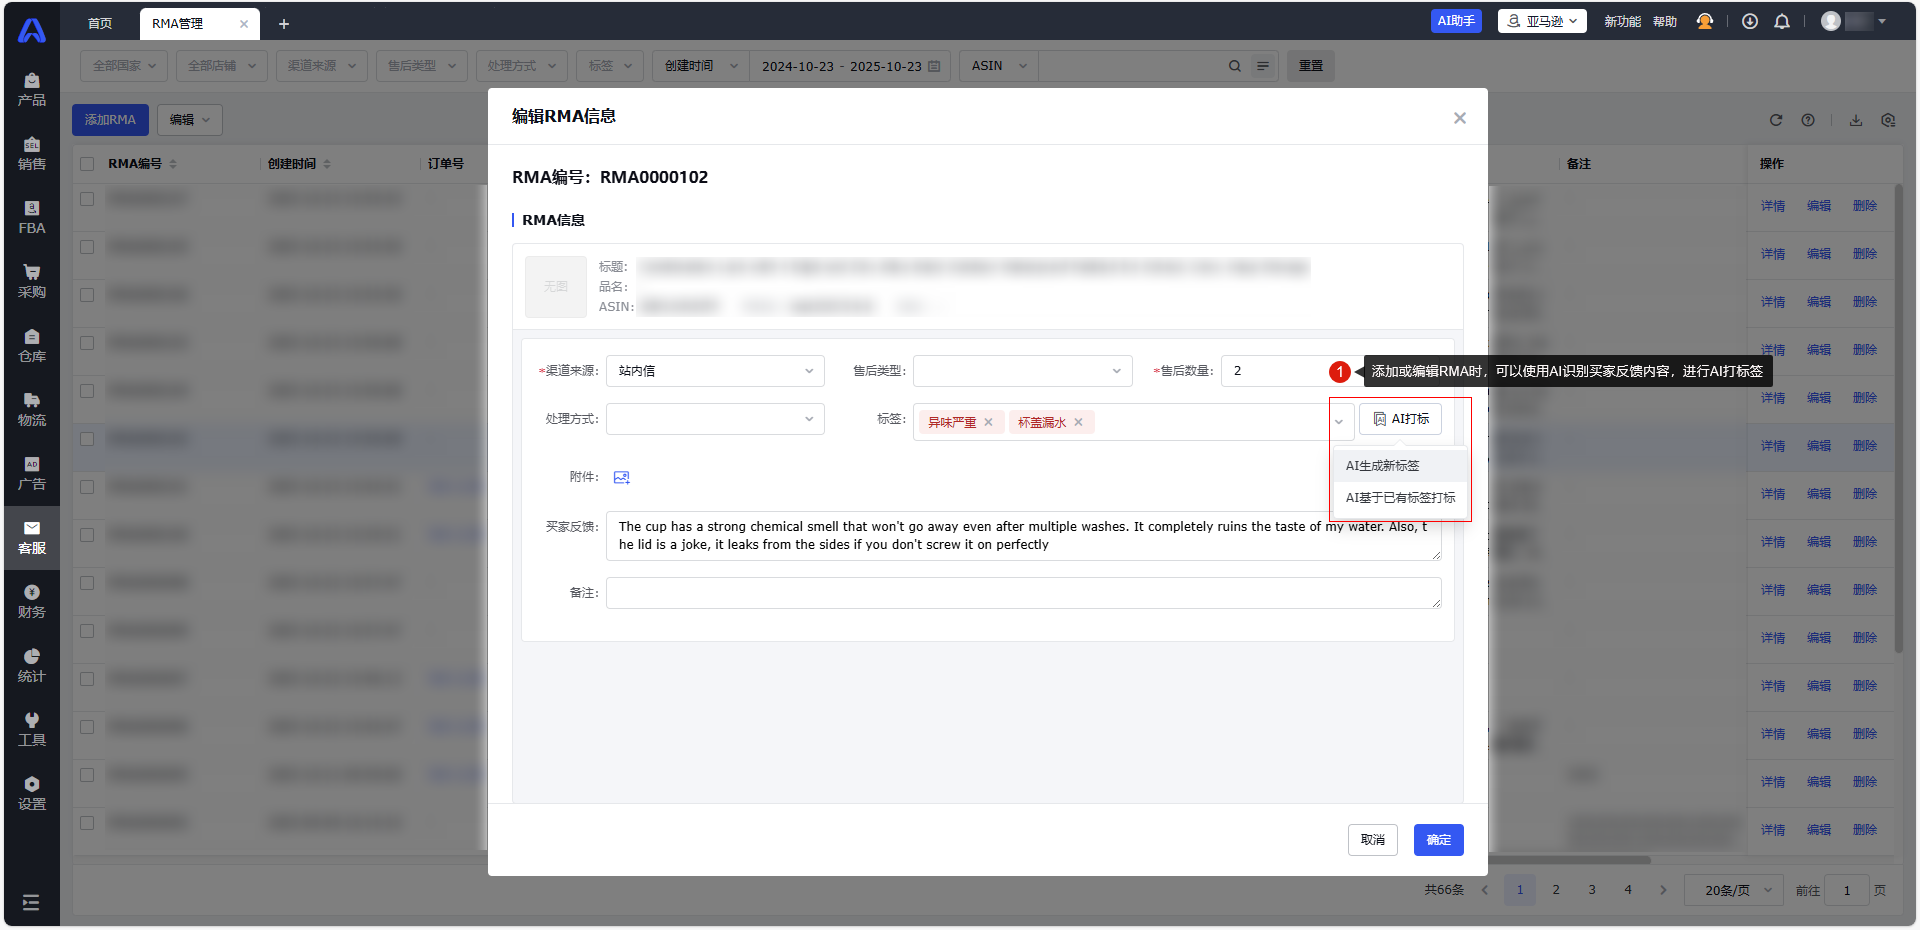The image size is (1920, 930).
Task: Click the notification bell icon
Action: [x=1781, y=22]
